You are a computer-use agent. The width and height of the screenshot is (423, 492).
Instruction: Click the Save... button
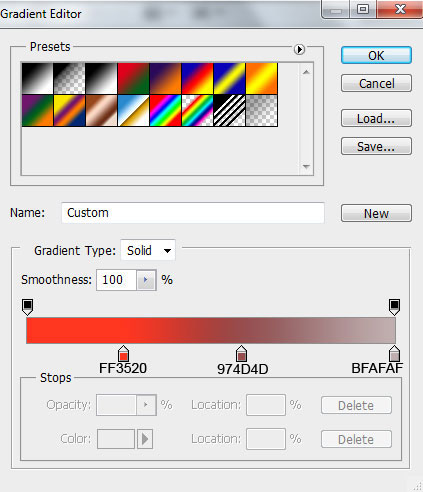coord(376,146)
